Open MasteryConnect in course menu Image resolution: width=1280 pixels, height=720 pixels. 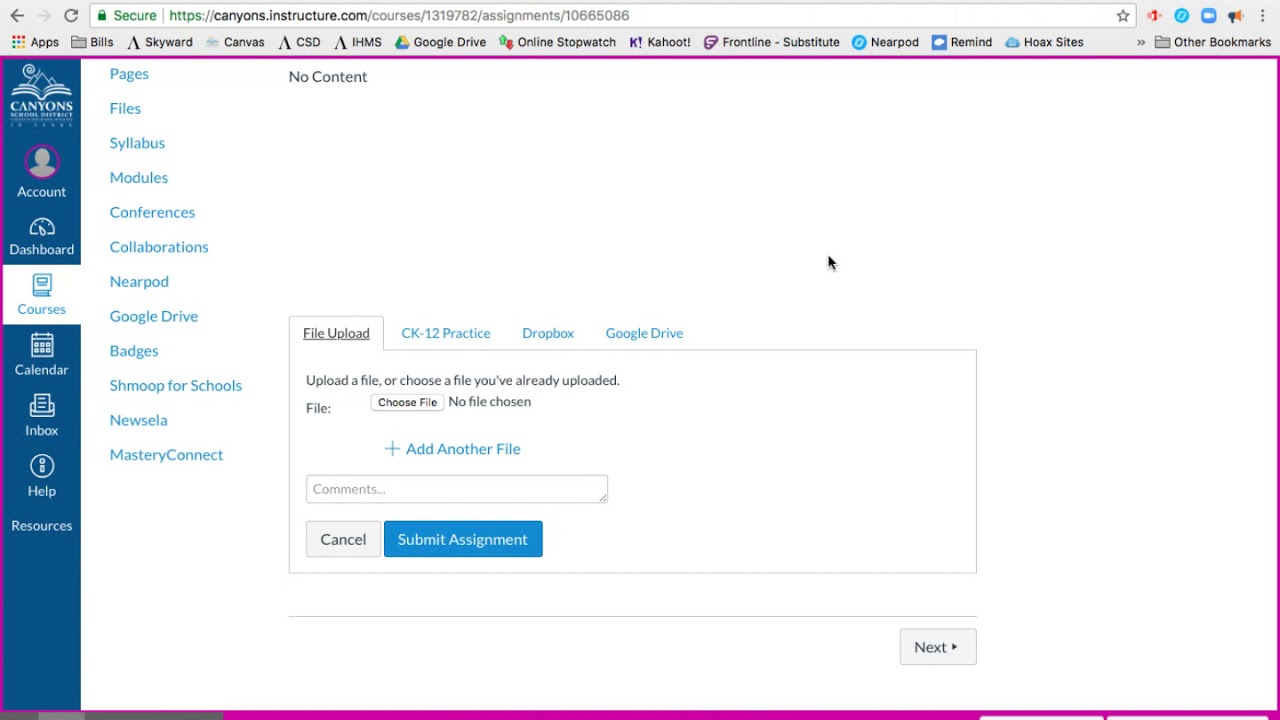click(166, 455)
